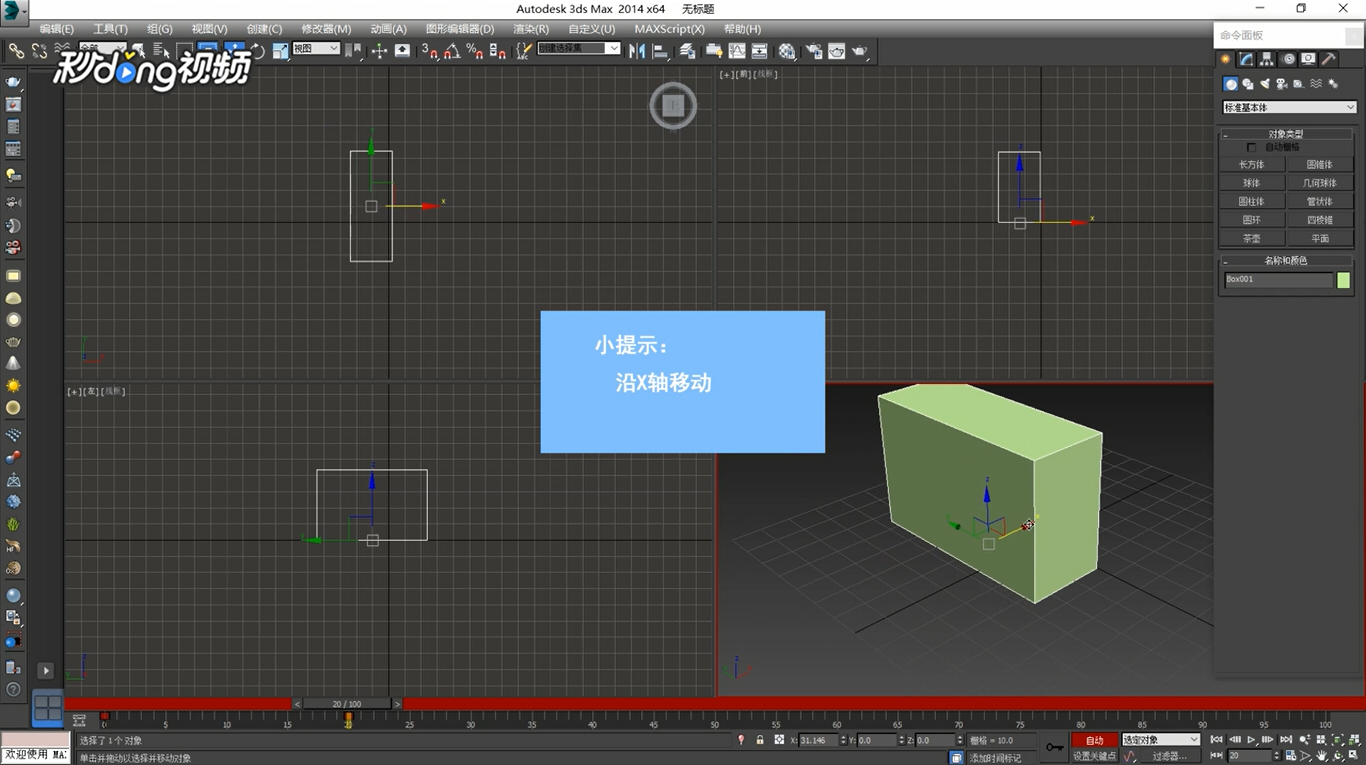Switch to the Motion panel tab

1288,59
